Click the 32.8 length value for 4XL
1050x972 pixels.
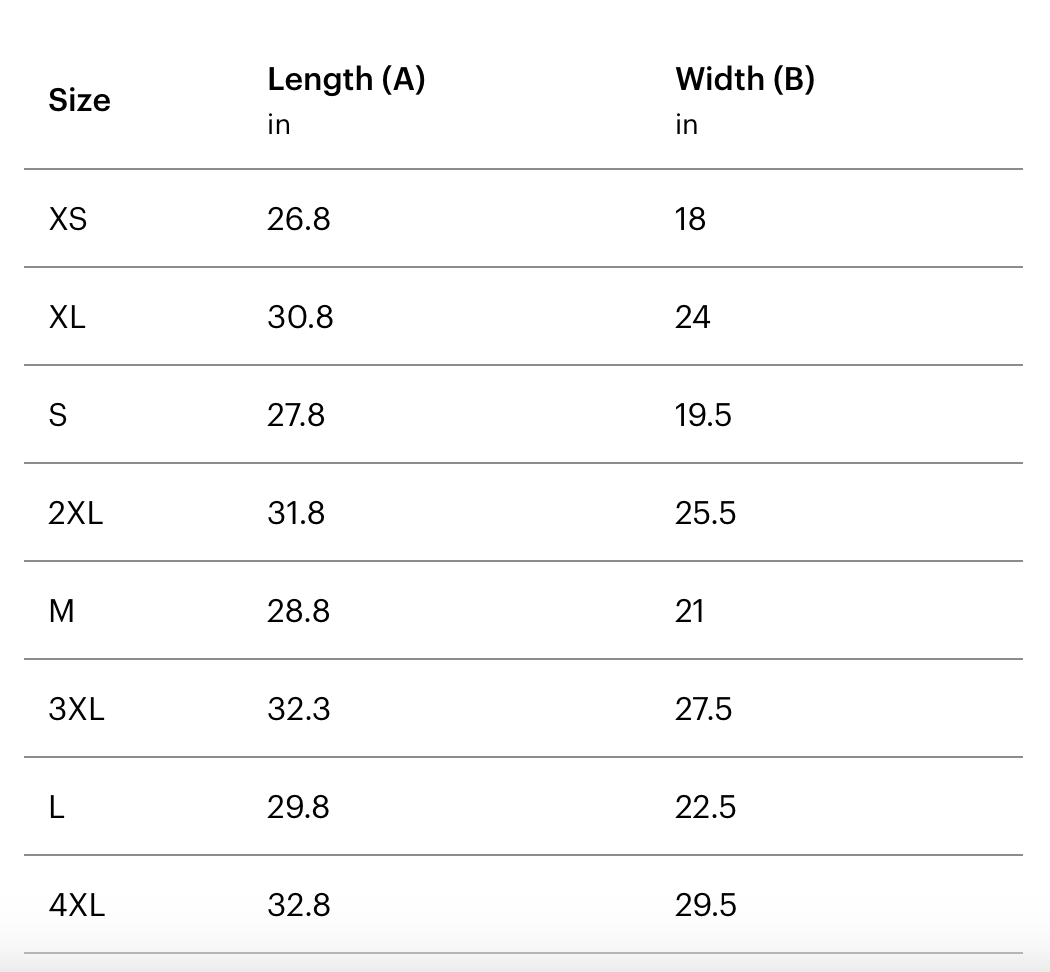299,905
